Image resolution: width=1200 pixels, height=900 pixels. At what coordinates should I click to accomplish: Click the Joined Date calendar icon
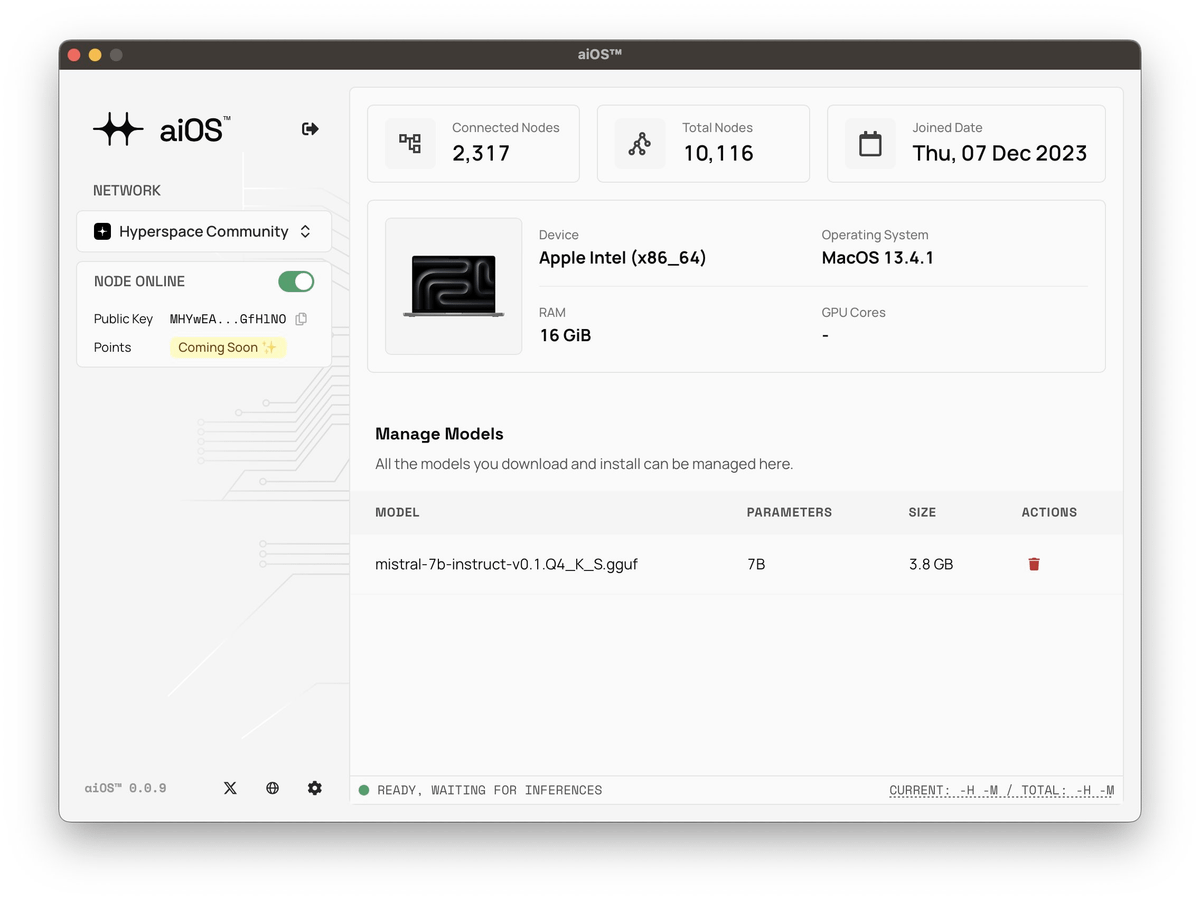[x=869, y=143]
